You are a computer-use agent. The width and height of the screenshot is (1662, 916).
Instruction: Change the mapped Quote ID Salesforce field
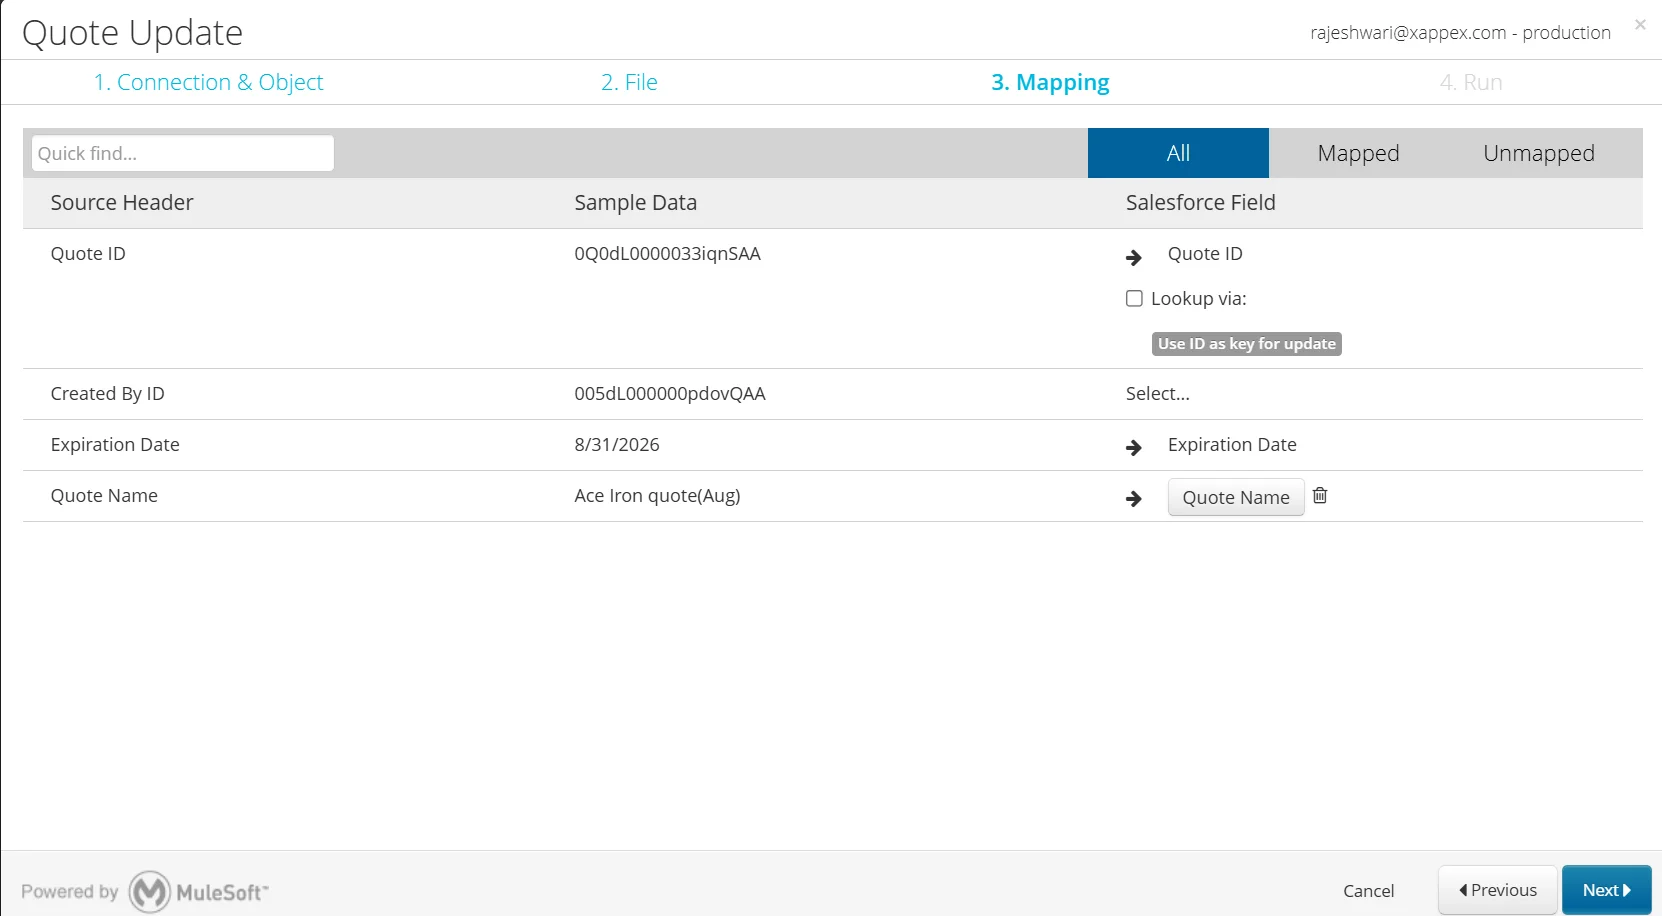tap(1205, 254)
